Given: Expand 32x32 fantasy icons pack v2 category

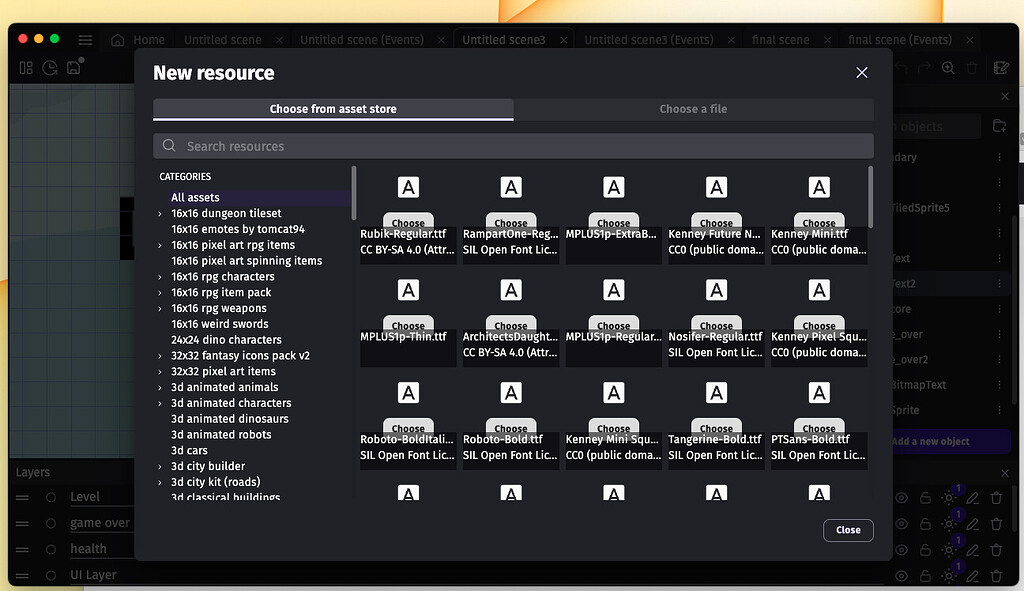Looking at the screenshot, I should [160, 356].
